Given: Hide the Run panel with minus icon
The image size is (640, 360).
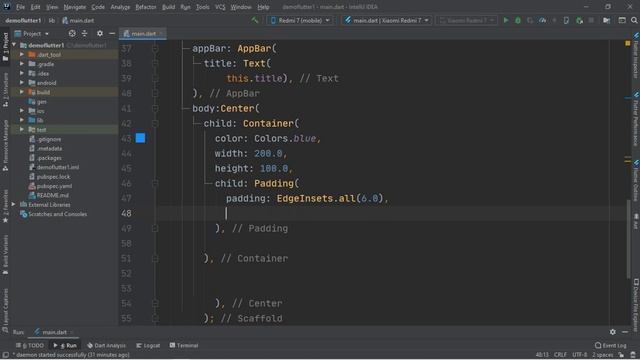Looking at the screenshot, I should click(625, 332).
